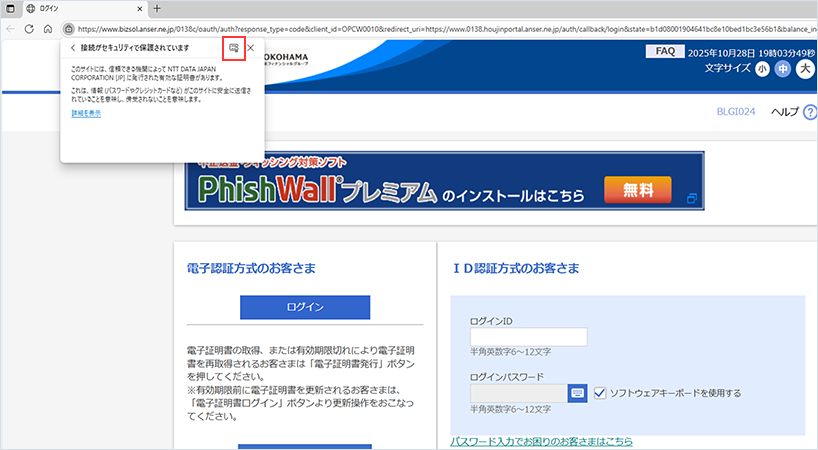
Task: Open the software keyboard icon button
Action: (578, 393)
